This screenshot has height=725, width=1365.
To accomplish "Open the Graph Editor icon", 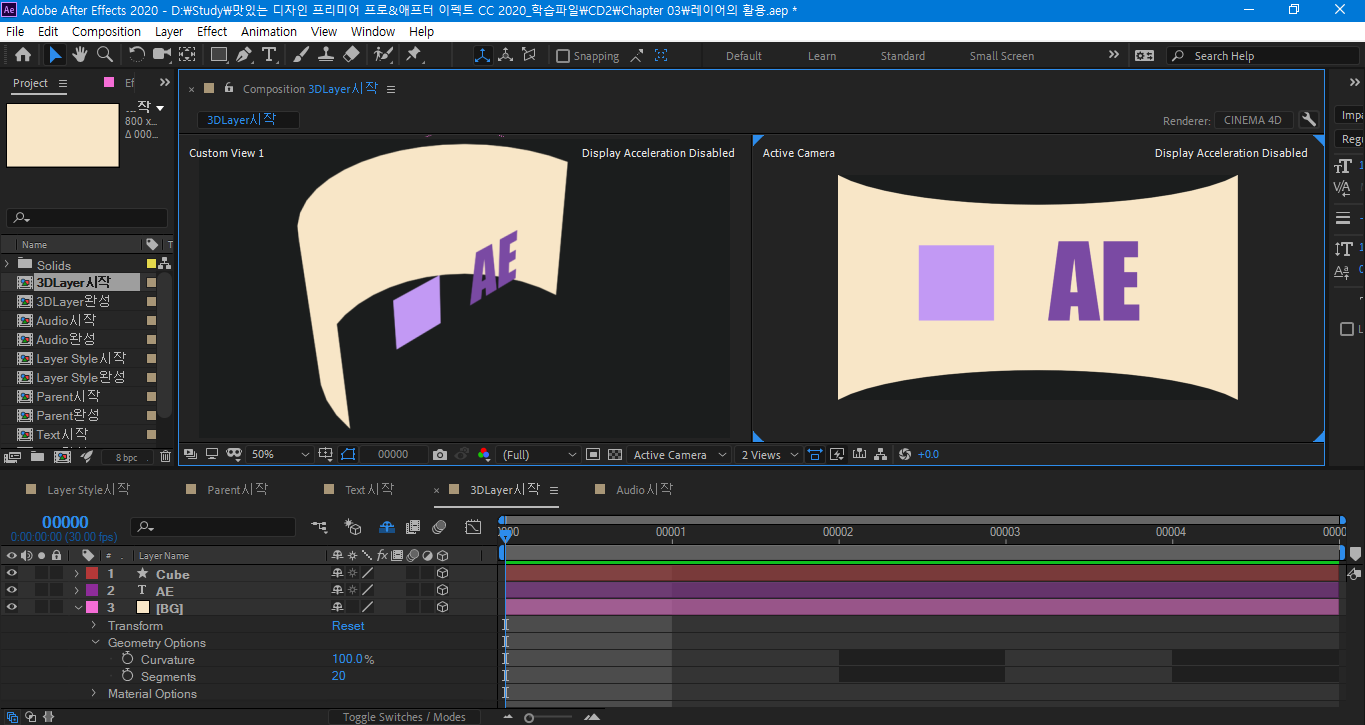I will pos(473,526).
